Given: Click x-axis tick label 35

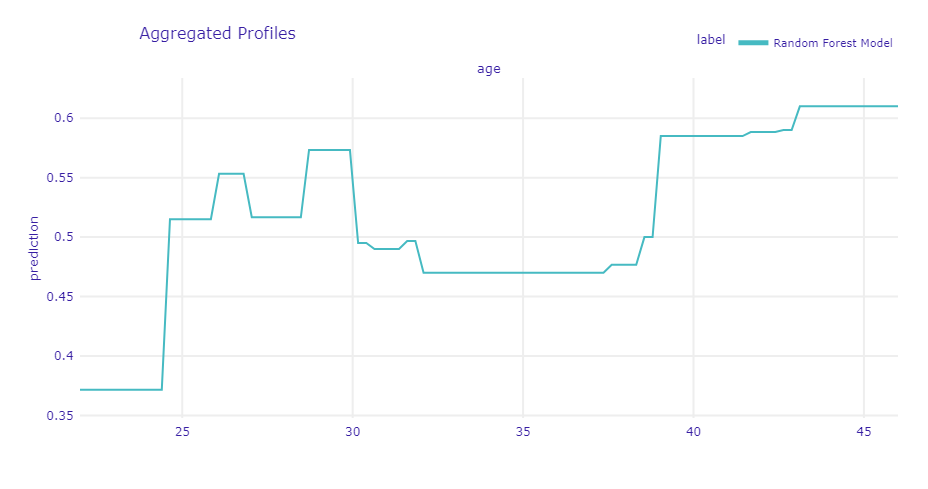Looking at the screenshot, I should click(x=523, y=431).
